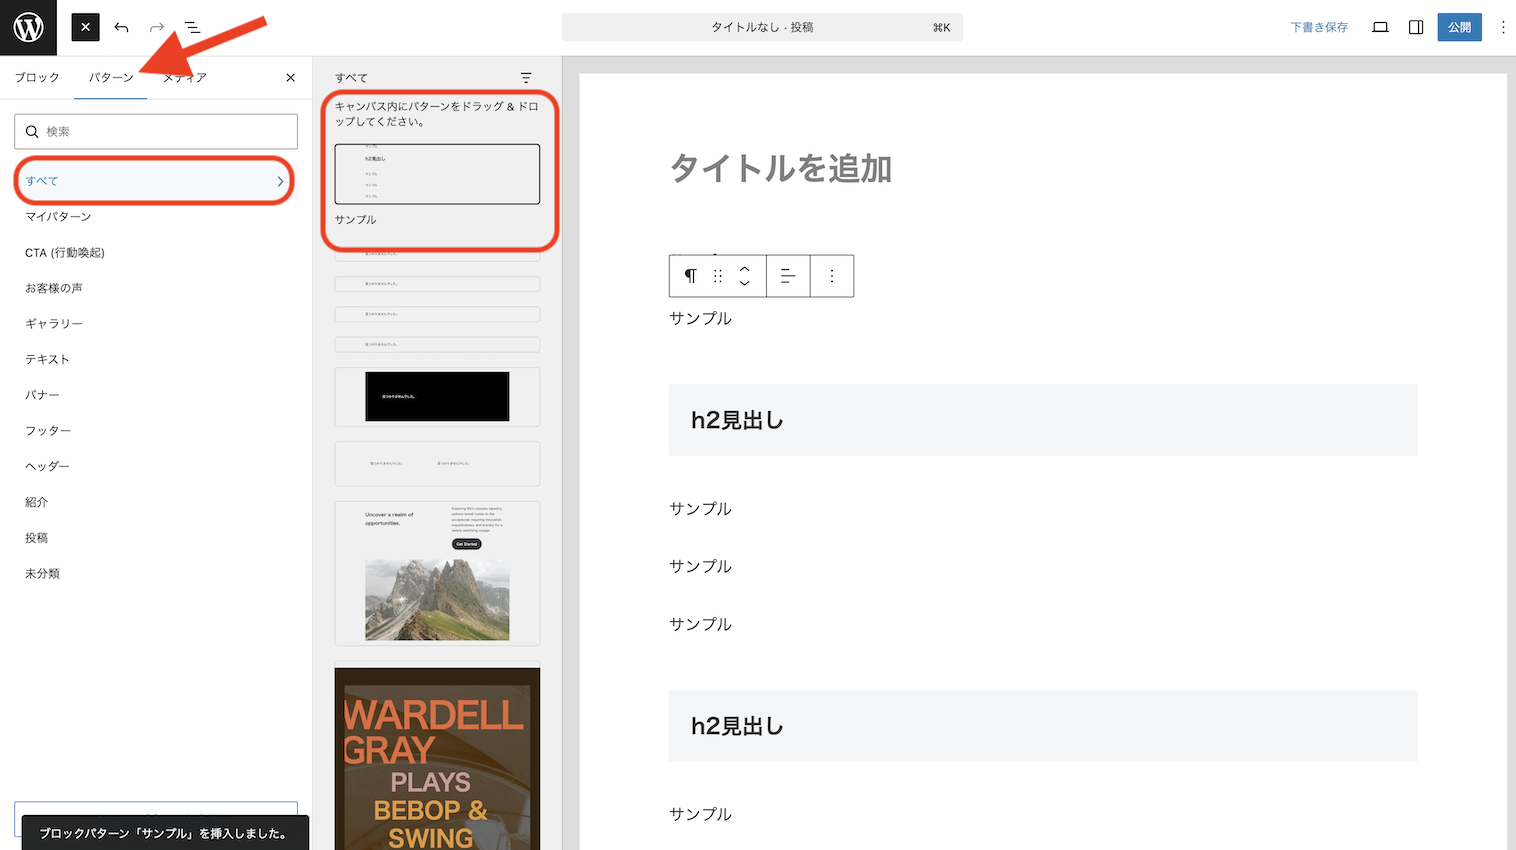Select the マイパターン category
Image resolution: width=1516 pixels, height=850 pixels.
pos(58,216)
